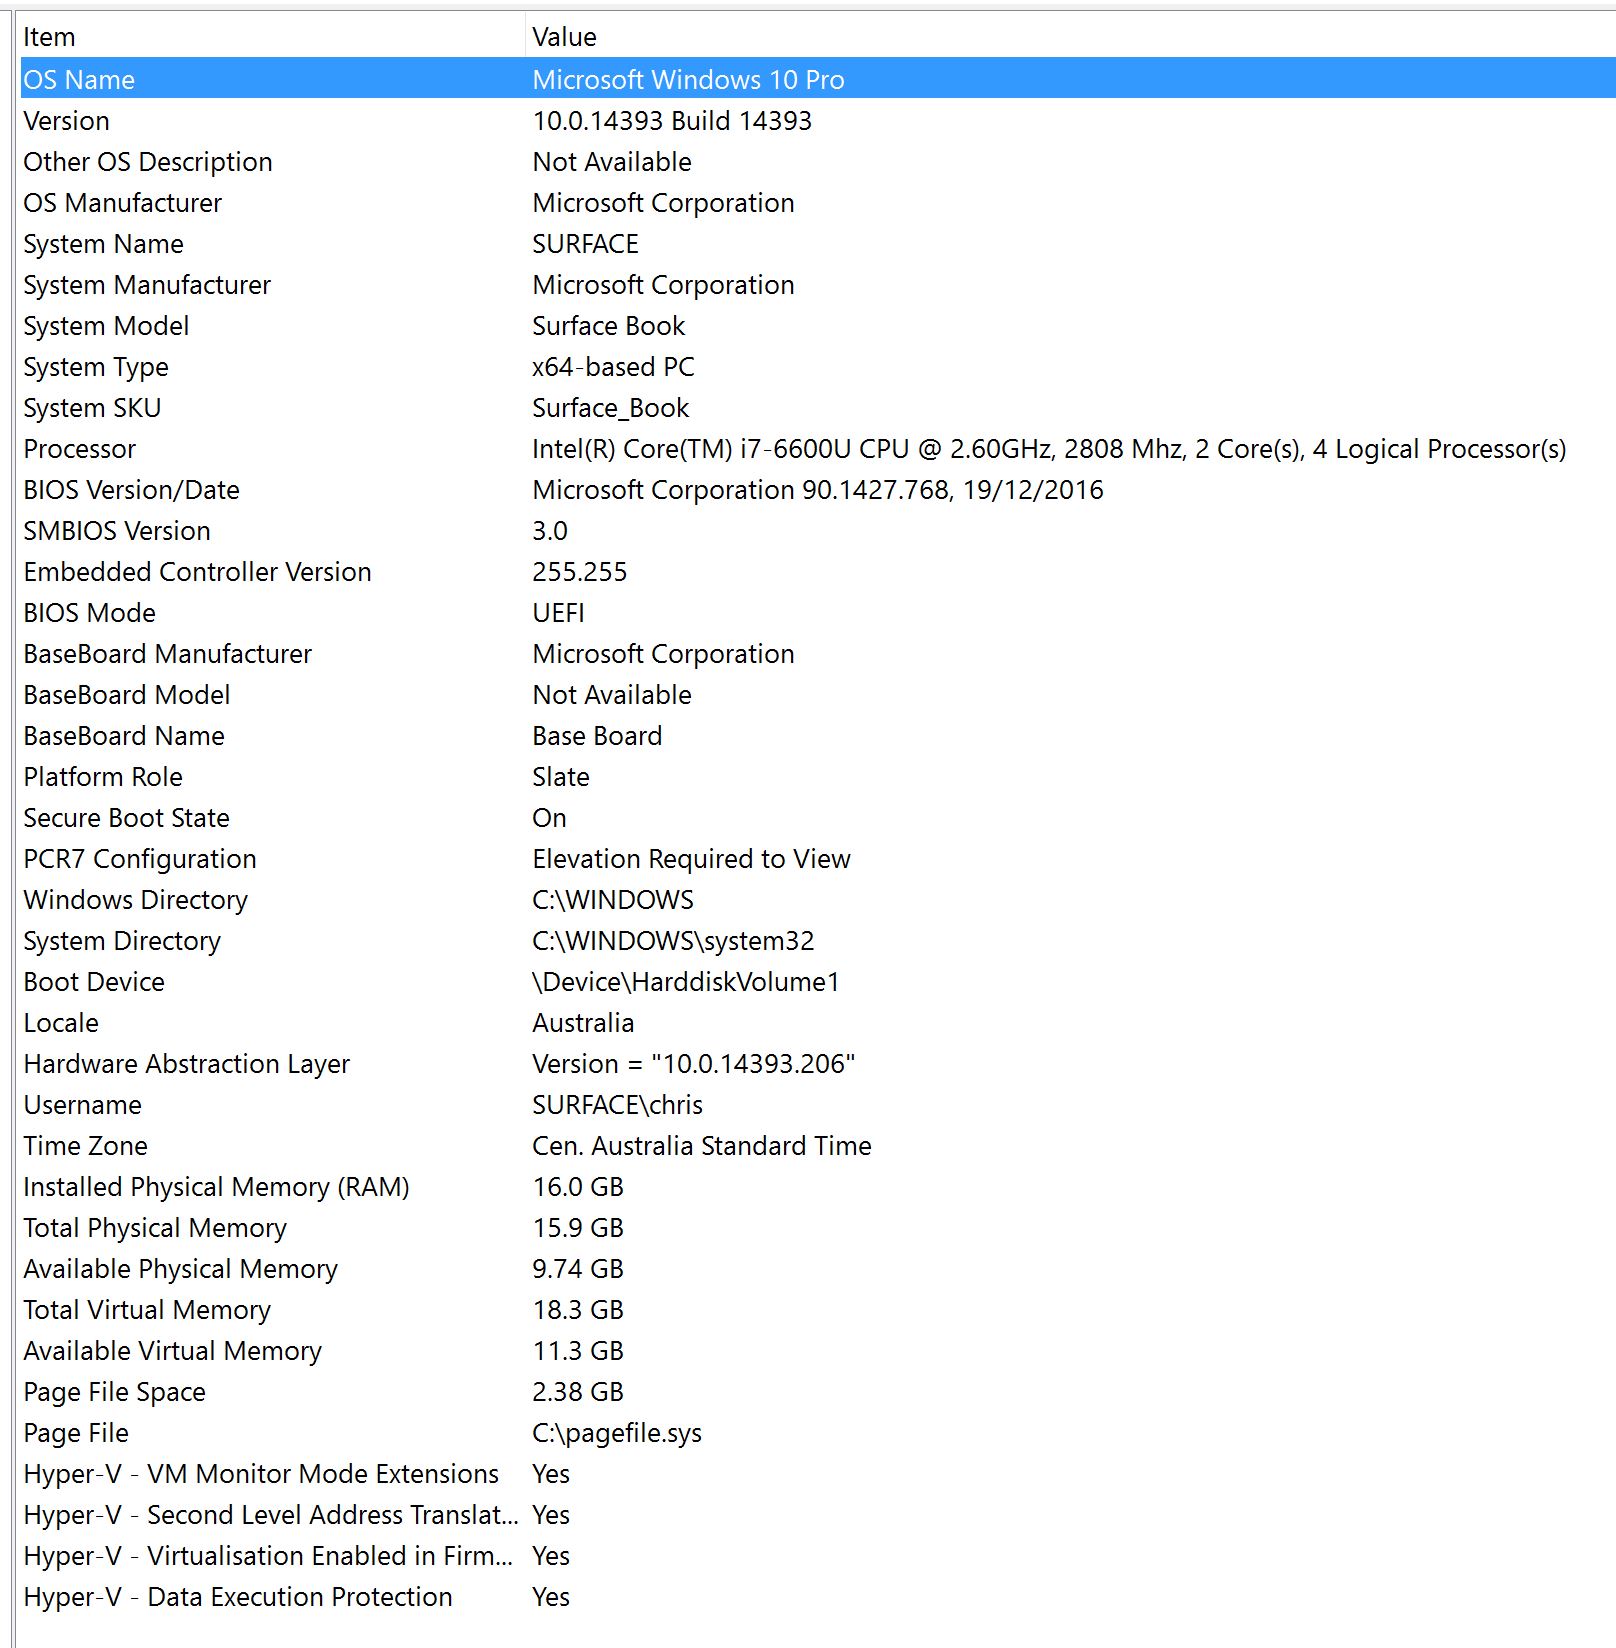Viewport: 1616px width, 1648px height.
Task: Click the Slate value
Action: (560, 777)
